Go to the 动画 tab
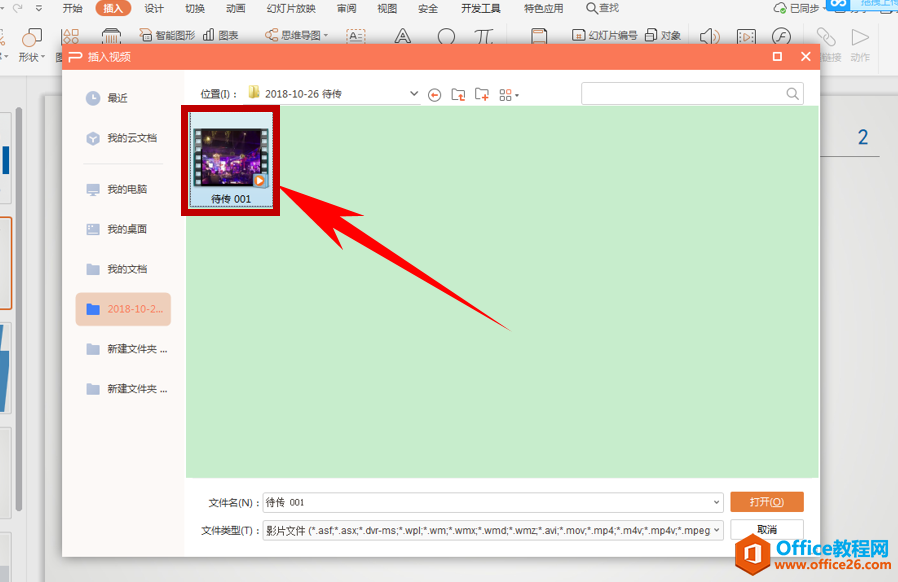 (x=235, y=8)
